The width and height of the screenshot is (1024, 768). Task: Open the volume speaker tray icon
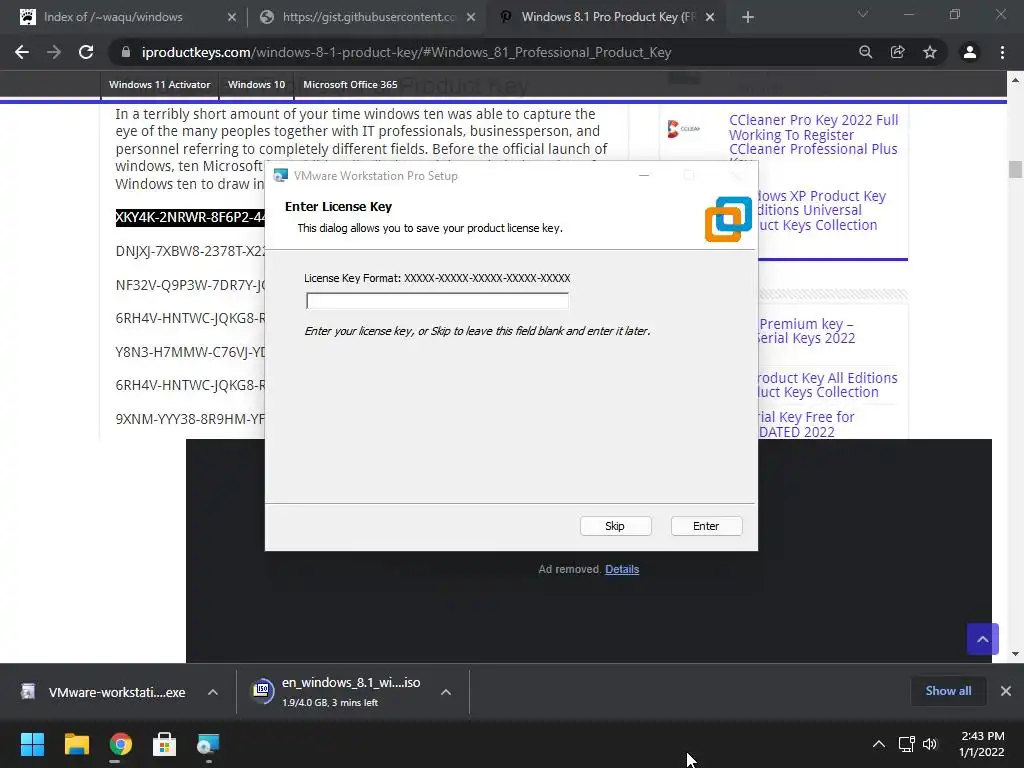point(930,744)
